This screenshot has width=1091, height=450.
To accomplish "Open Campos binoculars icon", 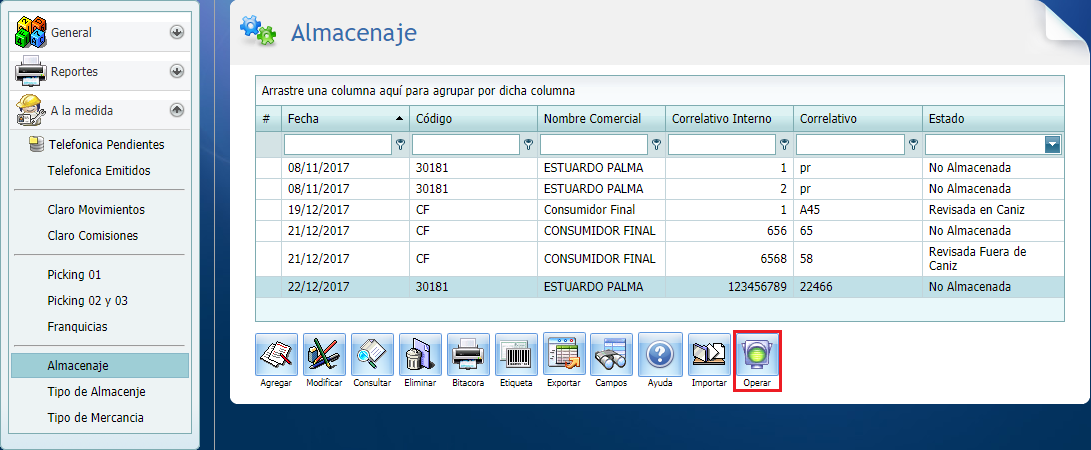I will click(611, 354).
